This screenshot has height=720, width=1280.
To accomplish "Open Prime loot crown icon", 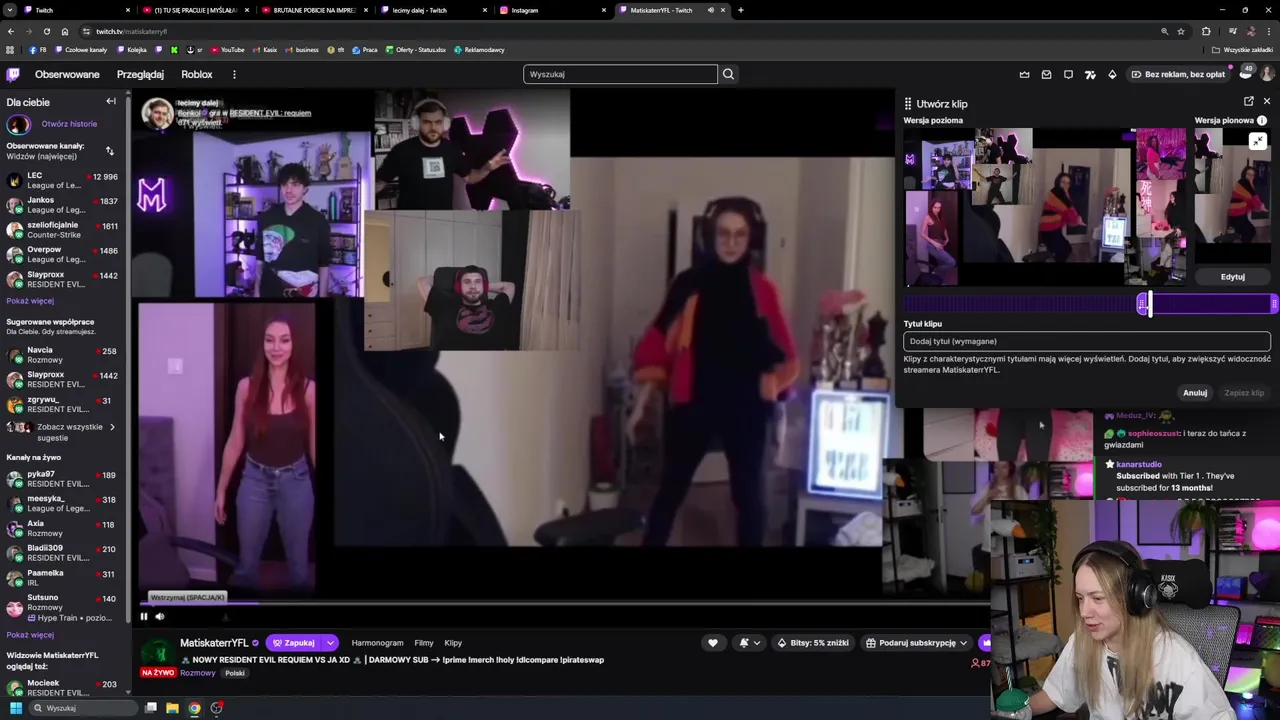I will click(x=1024, y=74).
